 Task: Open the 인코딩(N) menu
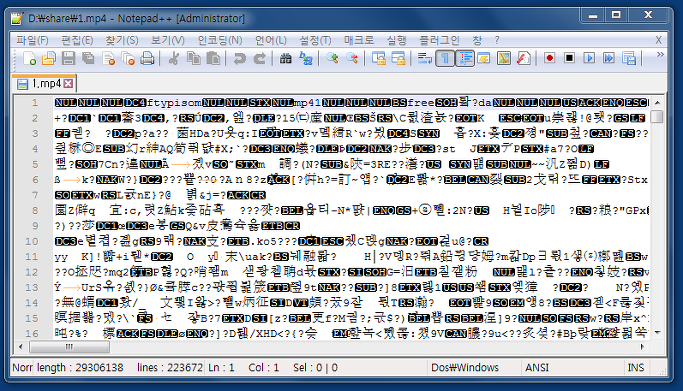point(220,40)
